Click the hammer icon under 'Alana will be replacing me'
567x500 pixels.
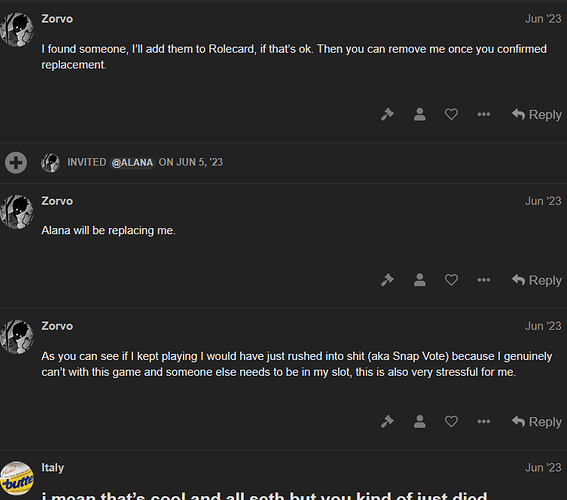coord(387,280)
